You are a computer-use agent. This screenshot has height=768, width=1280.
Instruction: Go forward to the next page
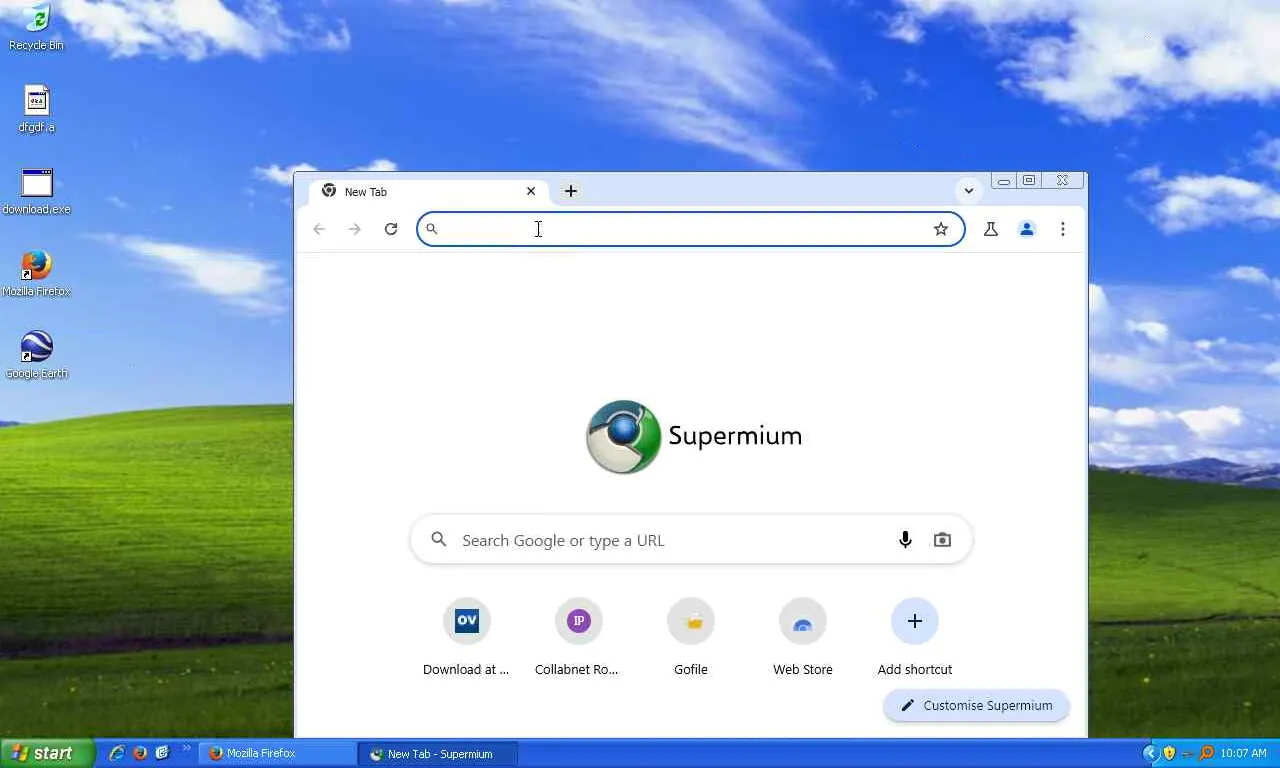tap(355, 229)
